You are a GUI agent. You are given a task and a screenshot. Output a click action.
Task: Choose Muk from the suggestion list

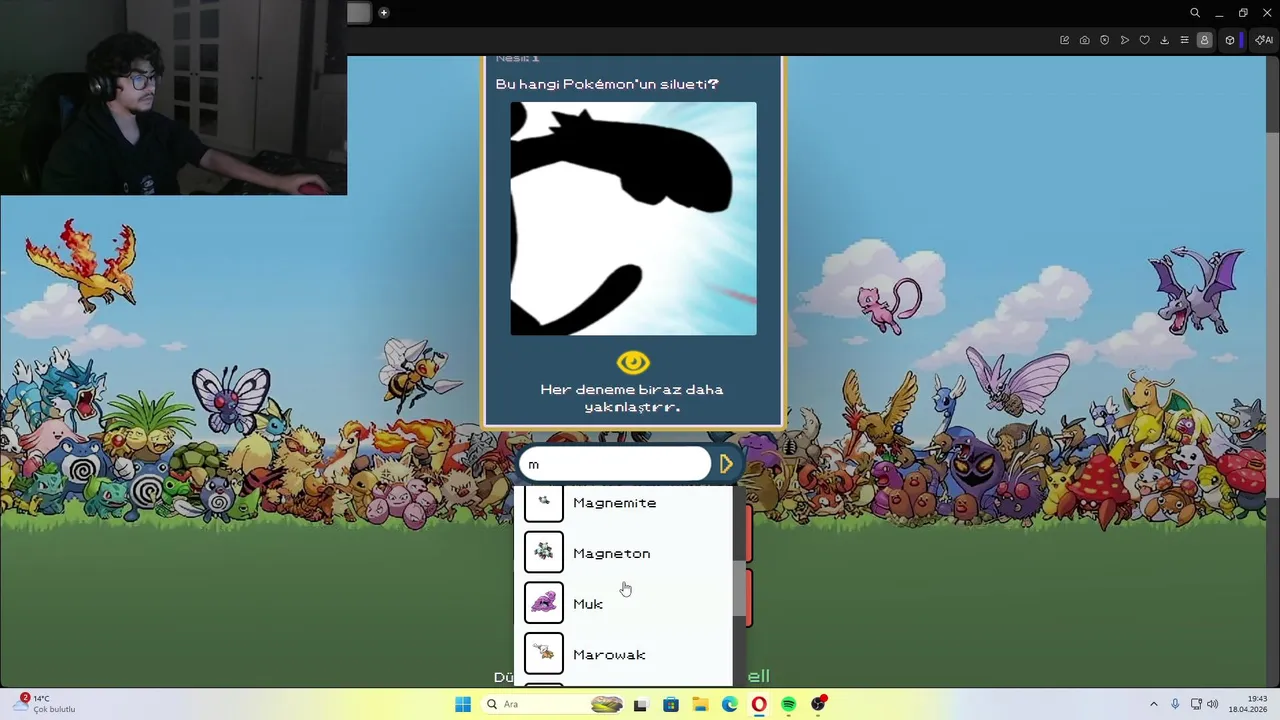coord(624,604)
